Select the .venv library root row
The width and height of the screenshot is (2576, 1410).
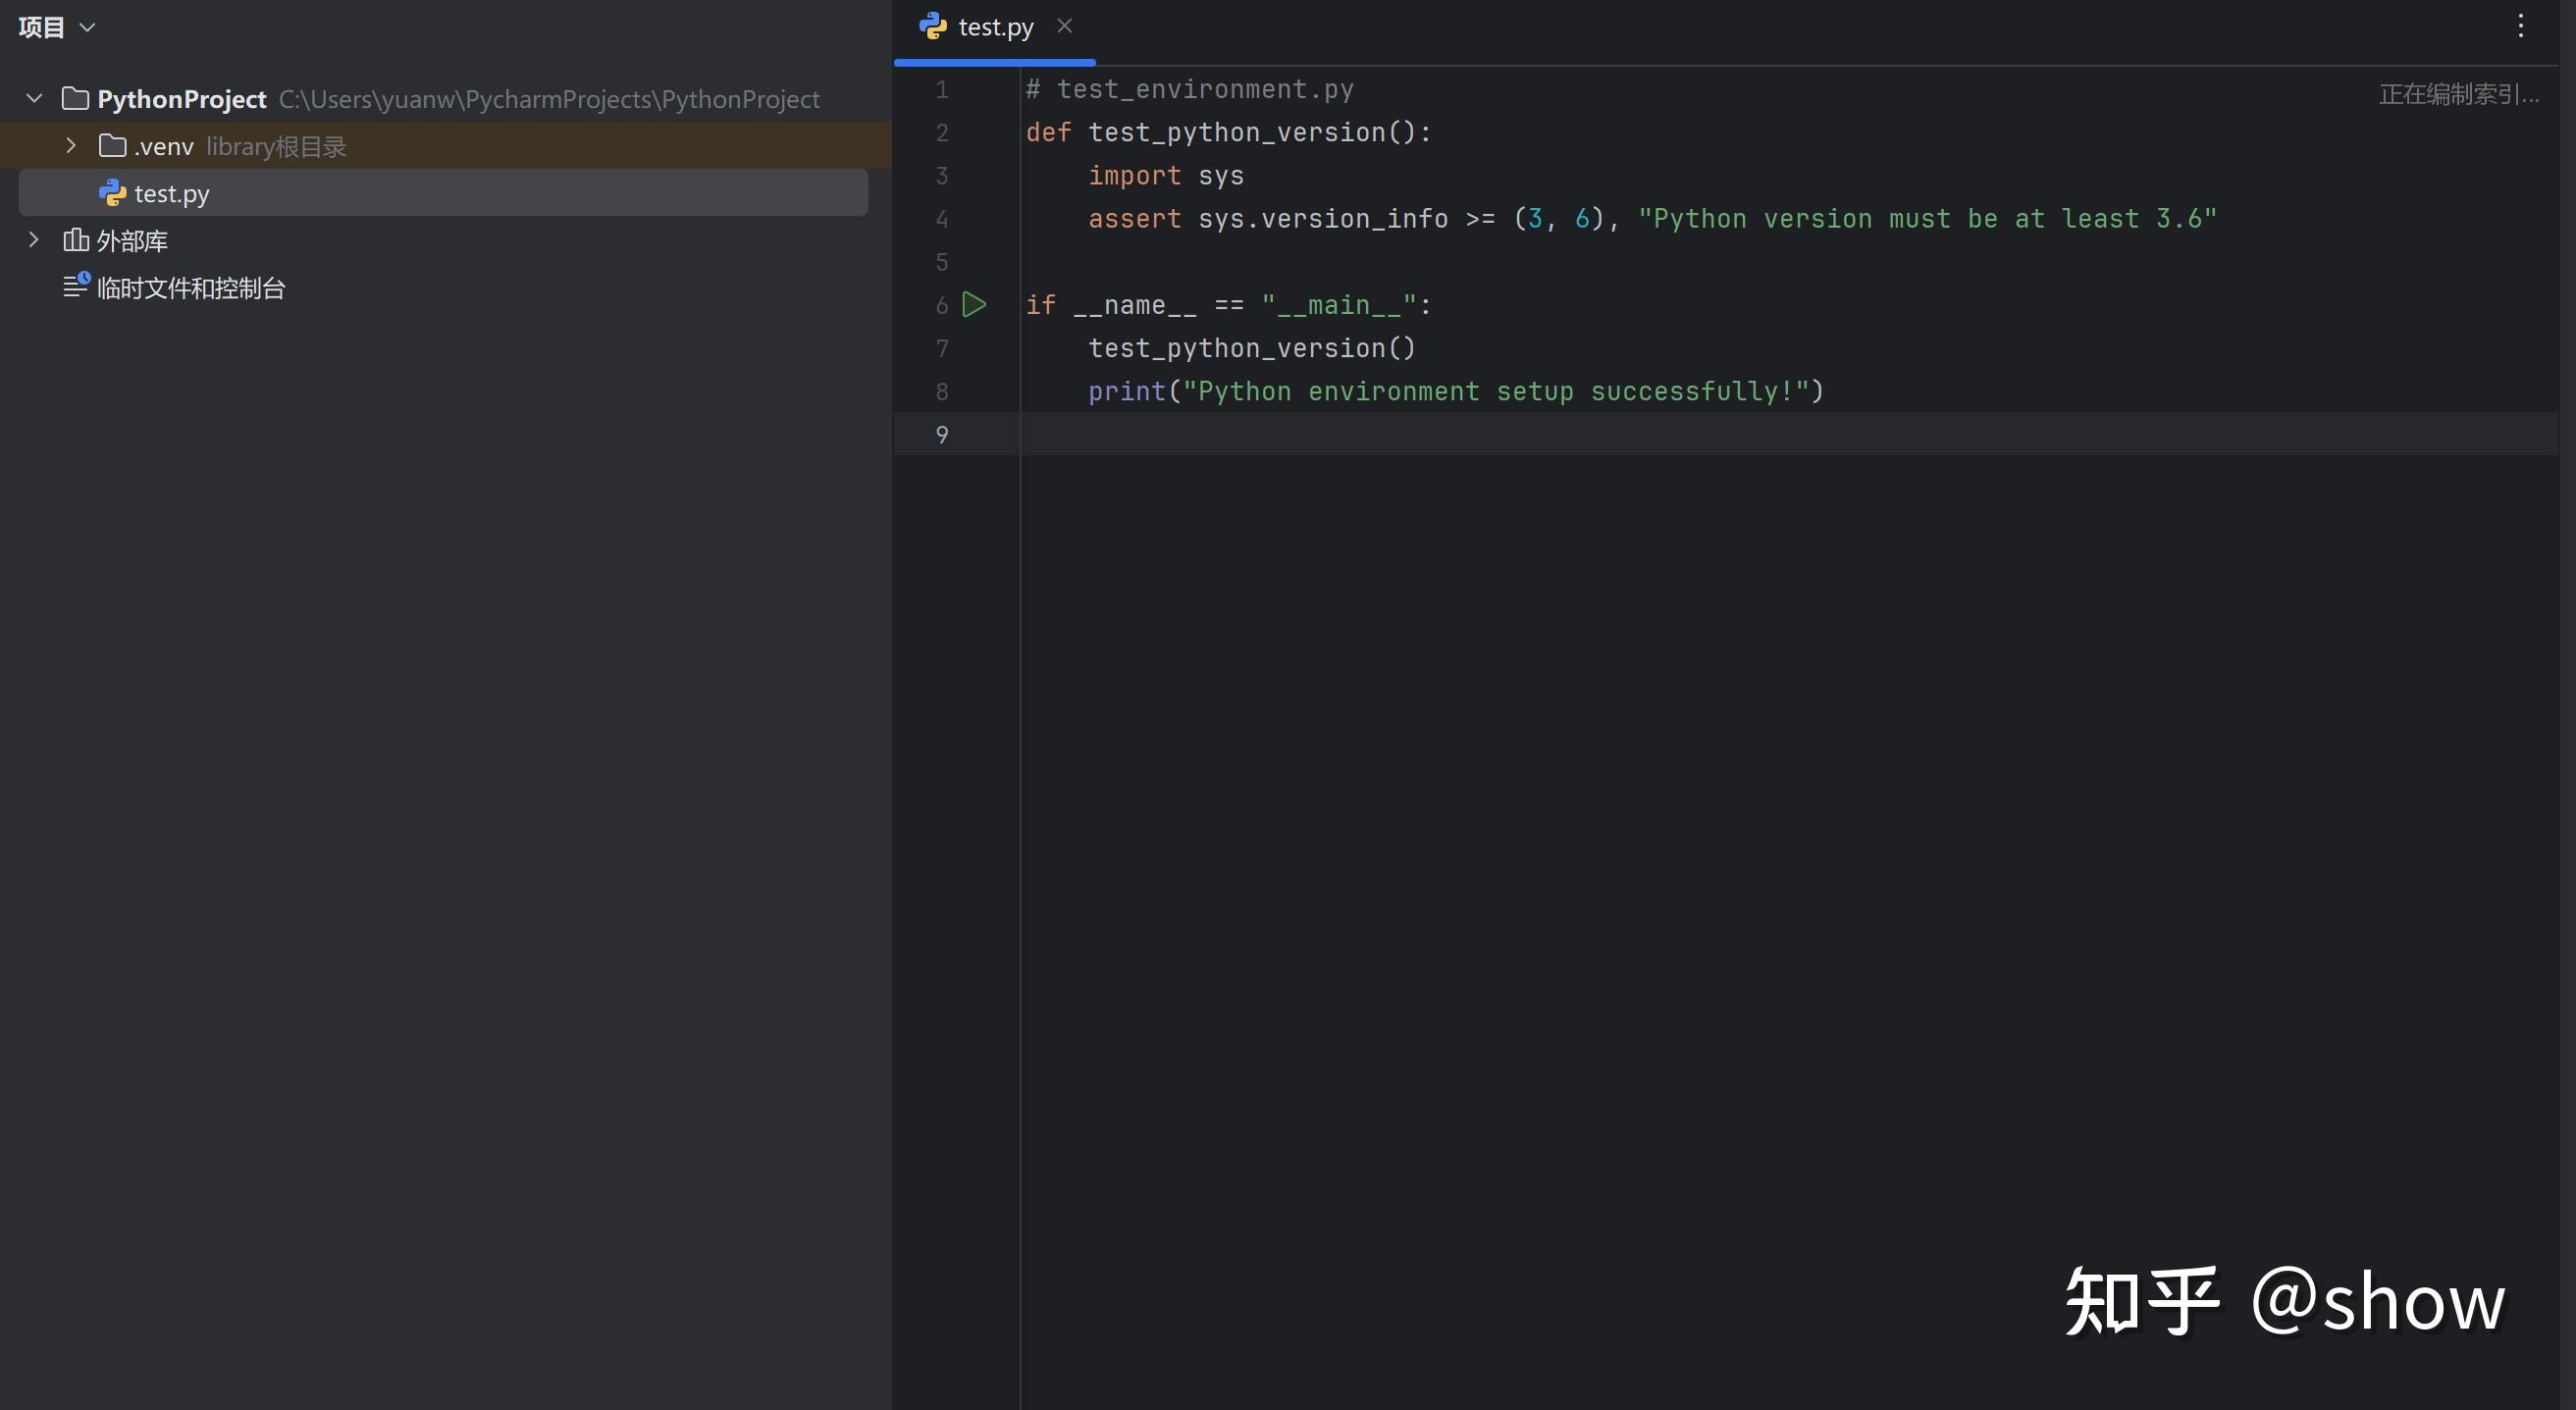point(445,146)
